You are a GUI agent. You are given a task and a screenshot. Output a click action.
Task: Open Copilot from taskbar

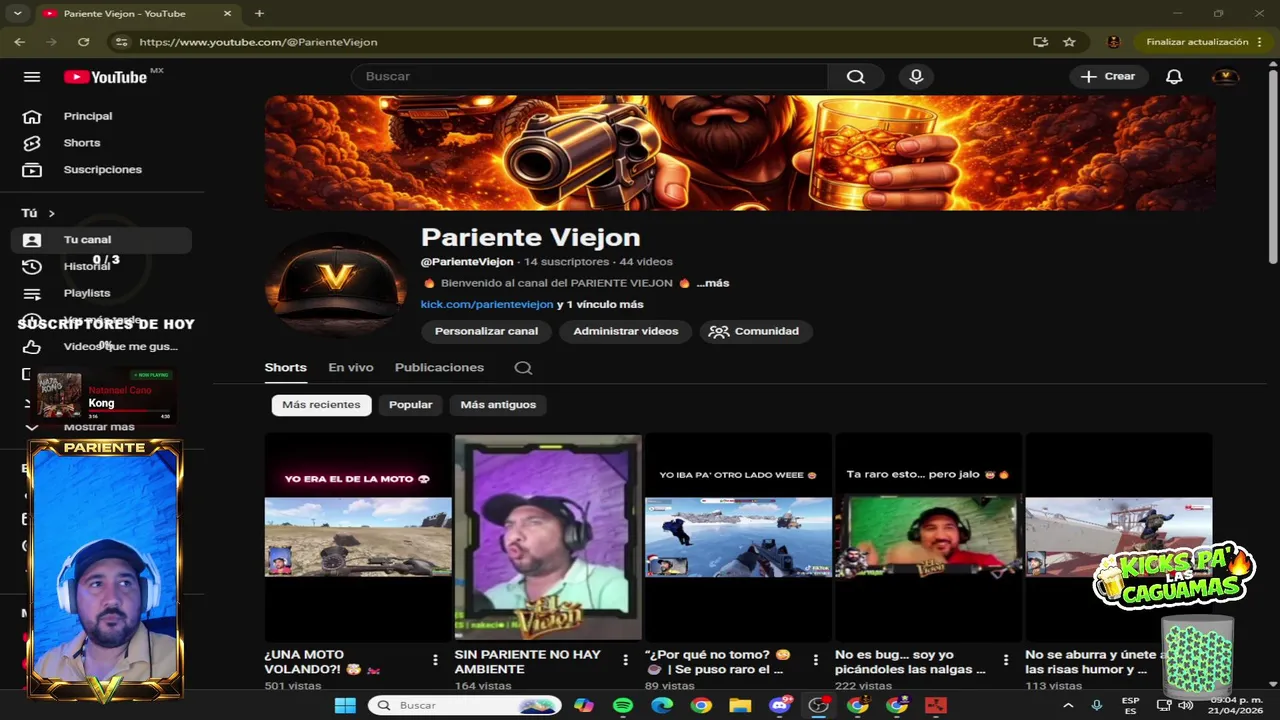click(584, 705)
